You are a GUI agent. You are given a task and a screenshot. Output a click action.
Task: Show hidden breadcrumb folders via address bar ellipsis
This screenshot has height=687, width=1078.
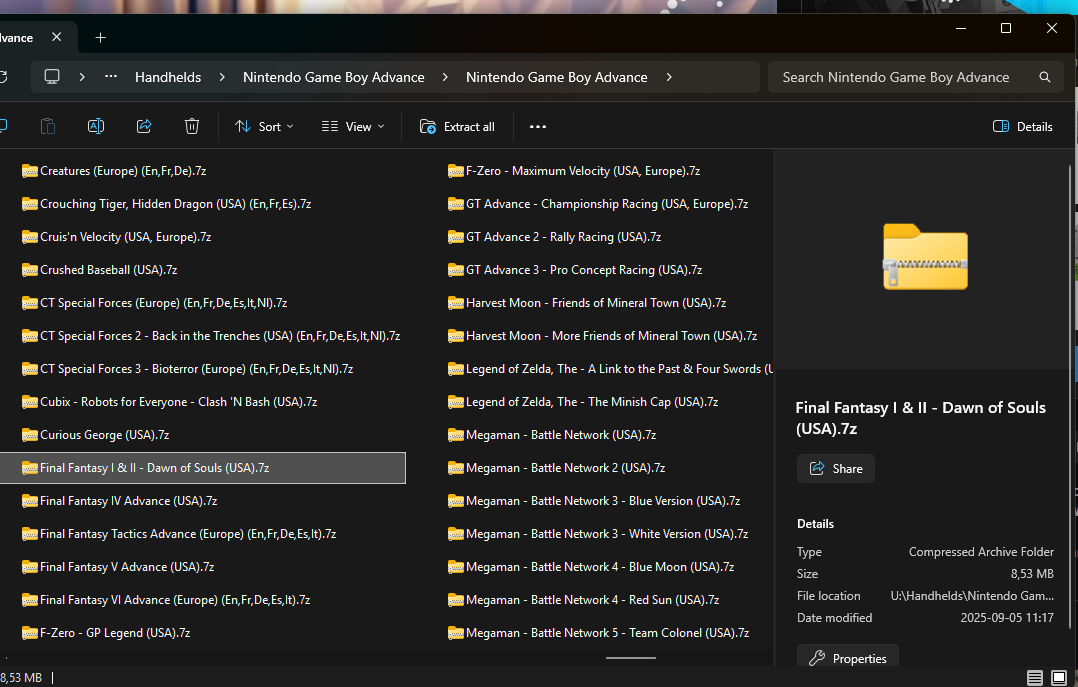coord(111,77)
